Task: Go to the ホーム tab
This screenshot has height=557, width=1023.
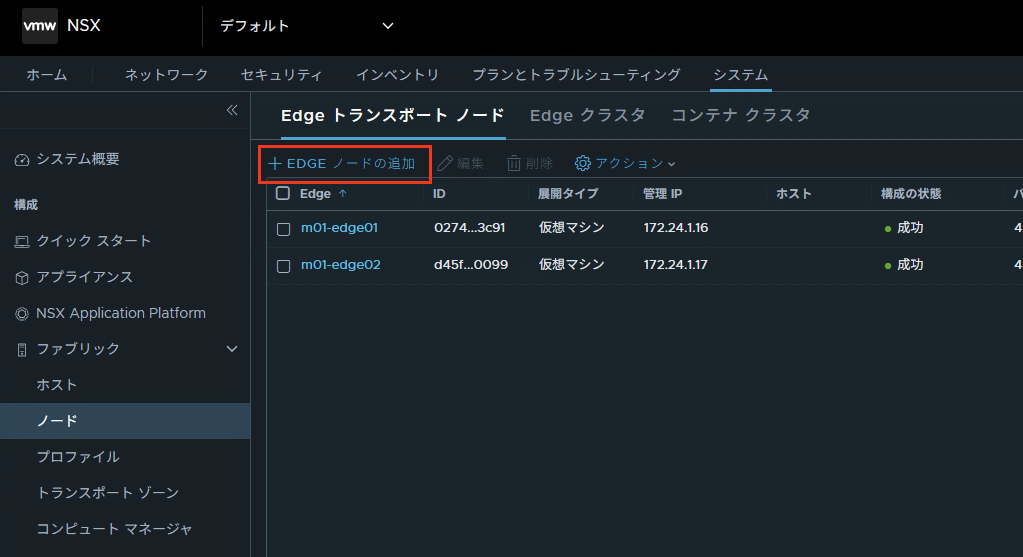Action: [x=46, y=75]
